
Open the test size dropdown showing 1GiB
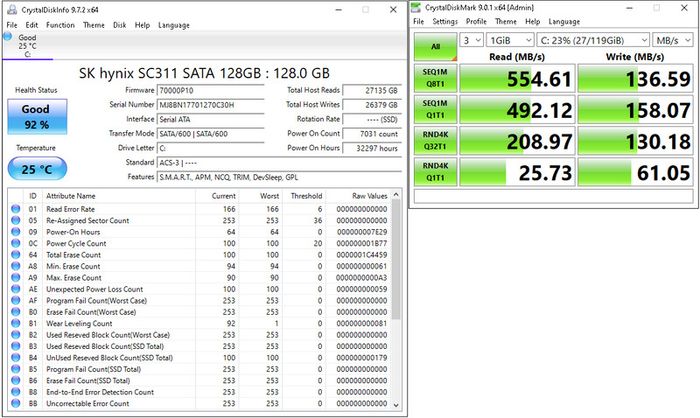point(510,40)
